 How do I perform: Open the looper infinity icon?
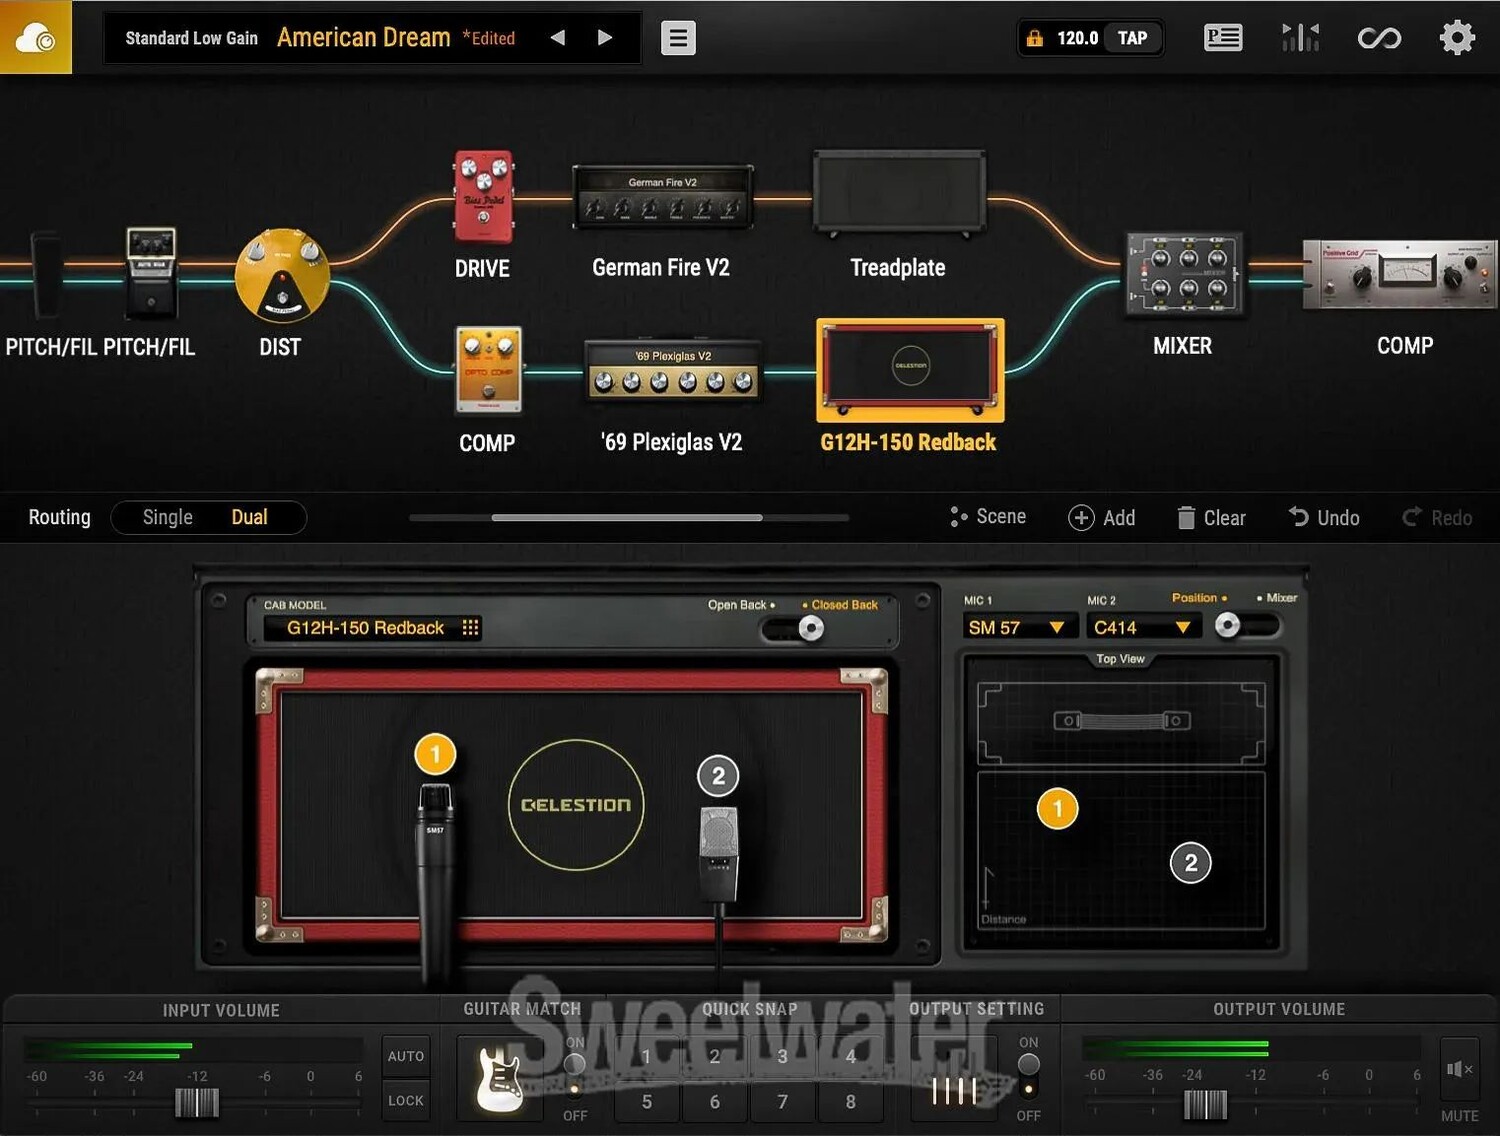click(x=1379, y=38)
